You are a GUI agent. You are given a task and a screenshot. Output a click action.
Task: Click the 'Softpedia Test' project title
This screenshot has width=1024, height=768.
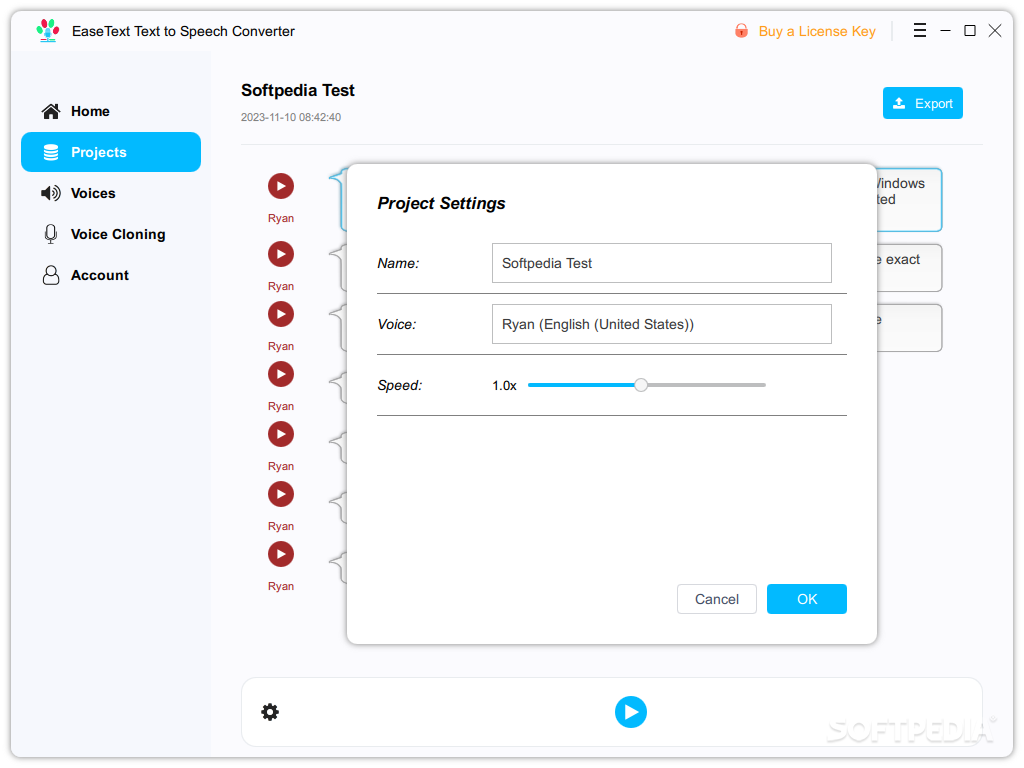pos(298,90)
